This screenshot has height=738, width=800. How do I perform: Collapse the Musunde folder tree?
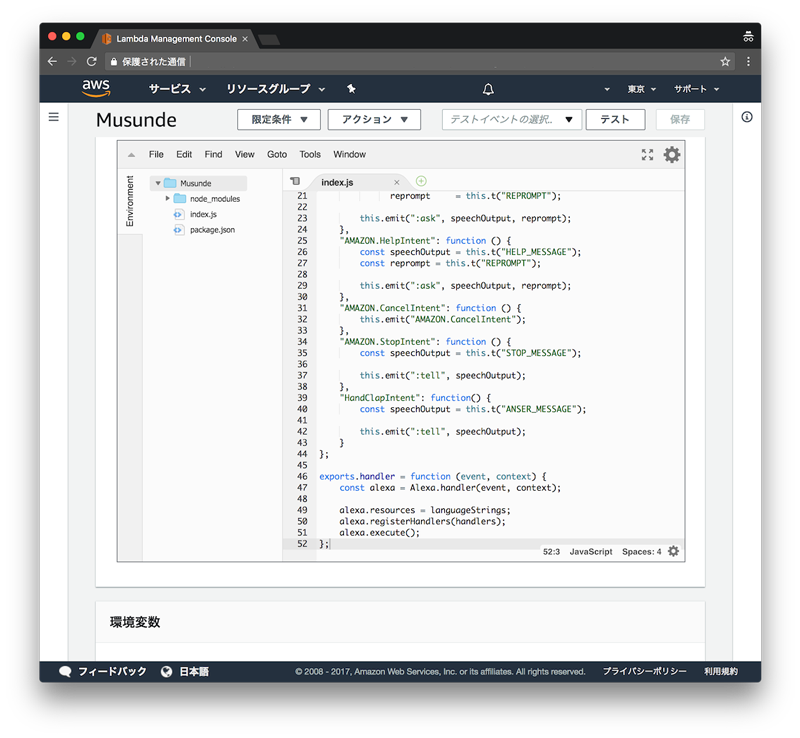pyautogui.click(x=158, y=183)
